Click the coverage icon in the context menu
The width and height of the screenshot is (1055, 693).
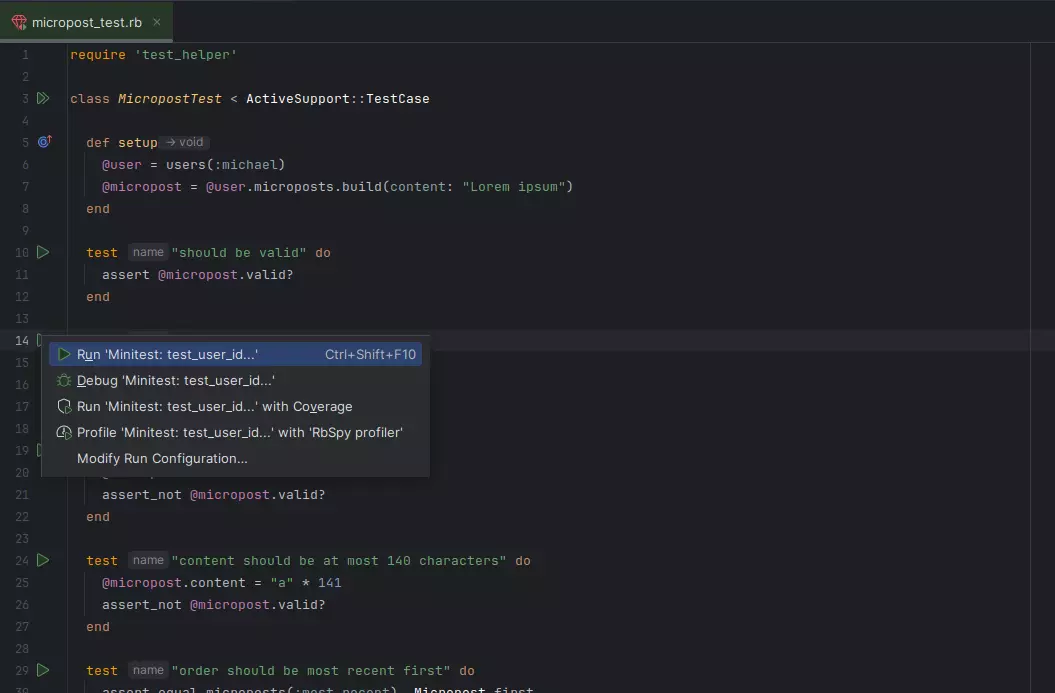pos(63,406)
